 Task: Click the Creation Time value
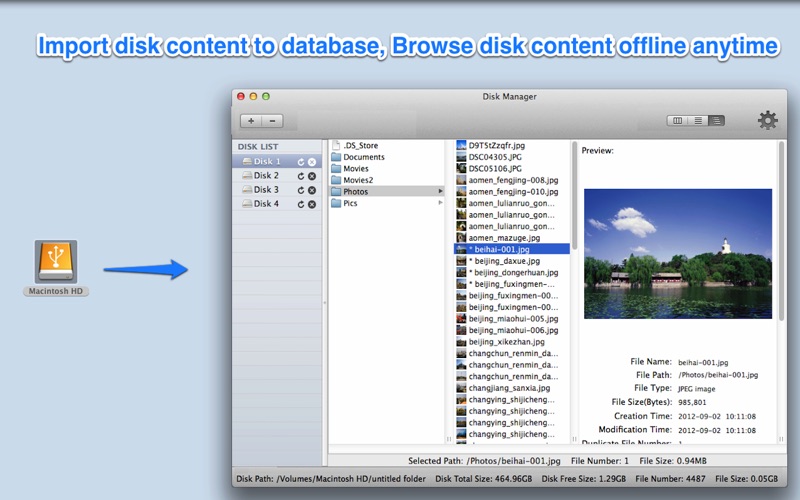pyautogui.click(x=717, y=416)
